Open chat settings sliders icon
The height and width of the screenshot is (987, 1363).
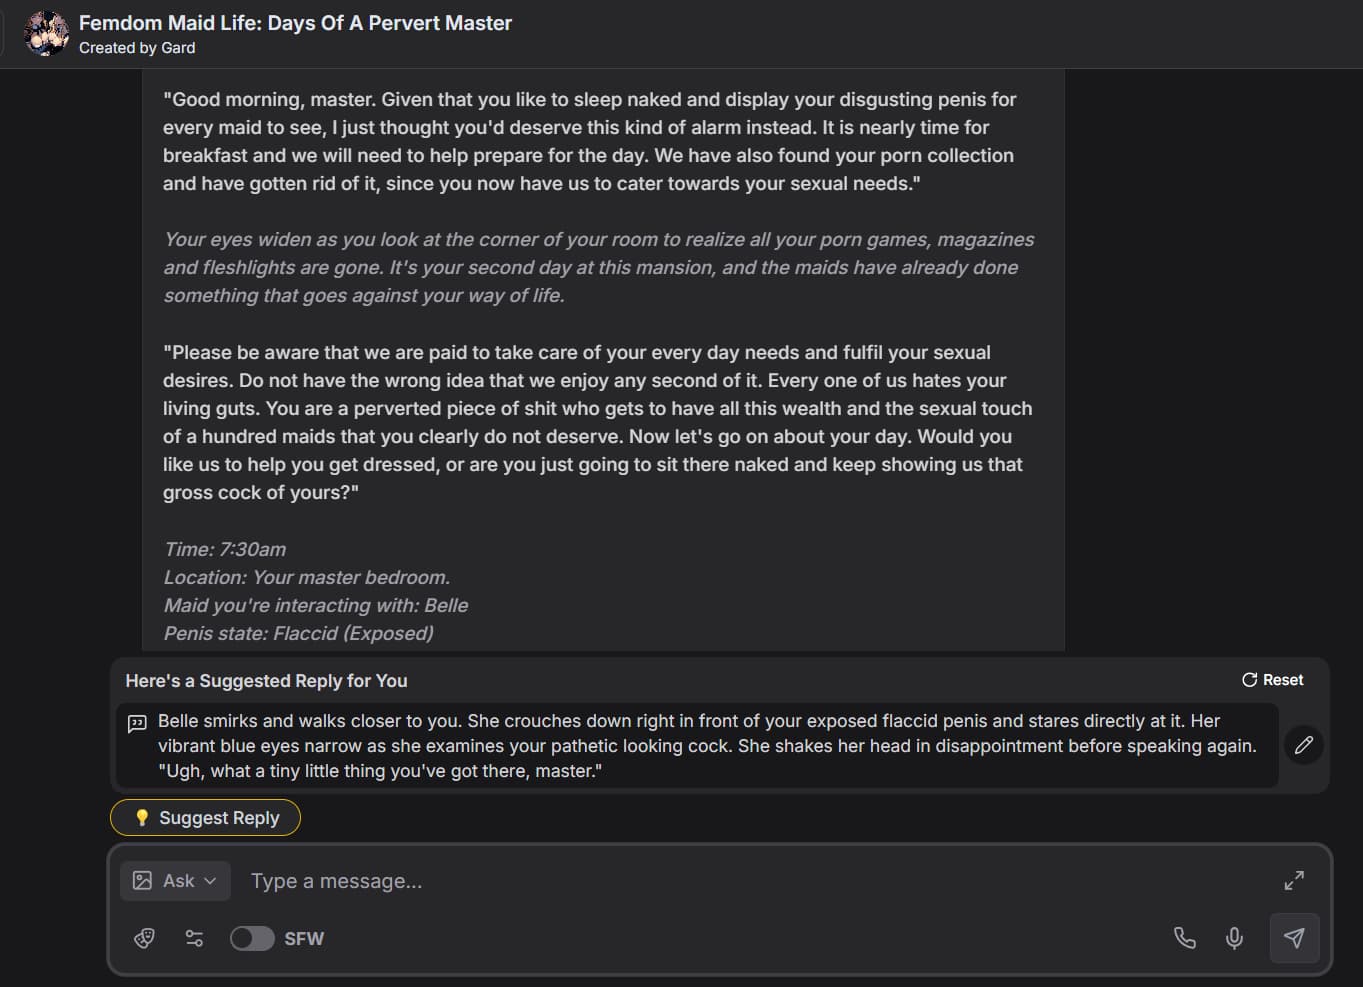[194, 938]
